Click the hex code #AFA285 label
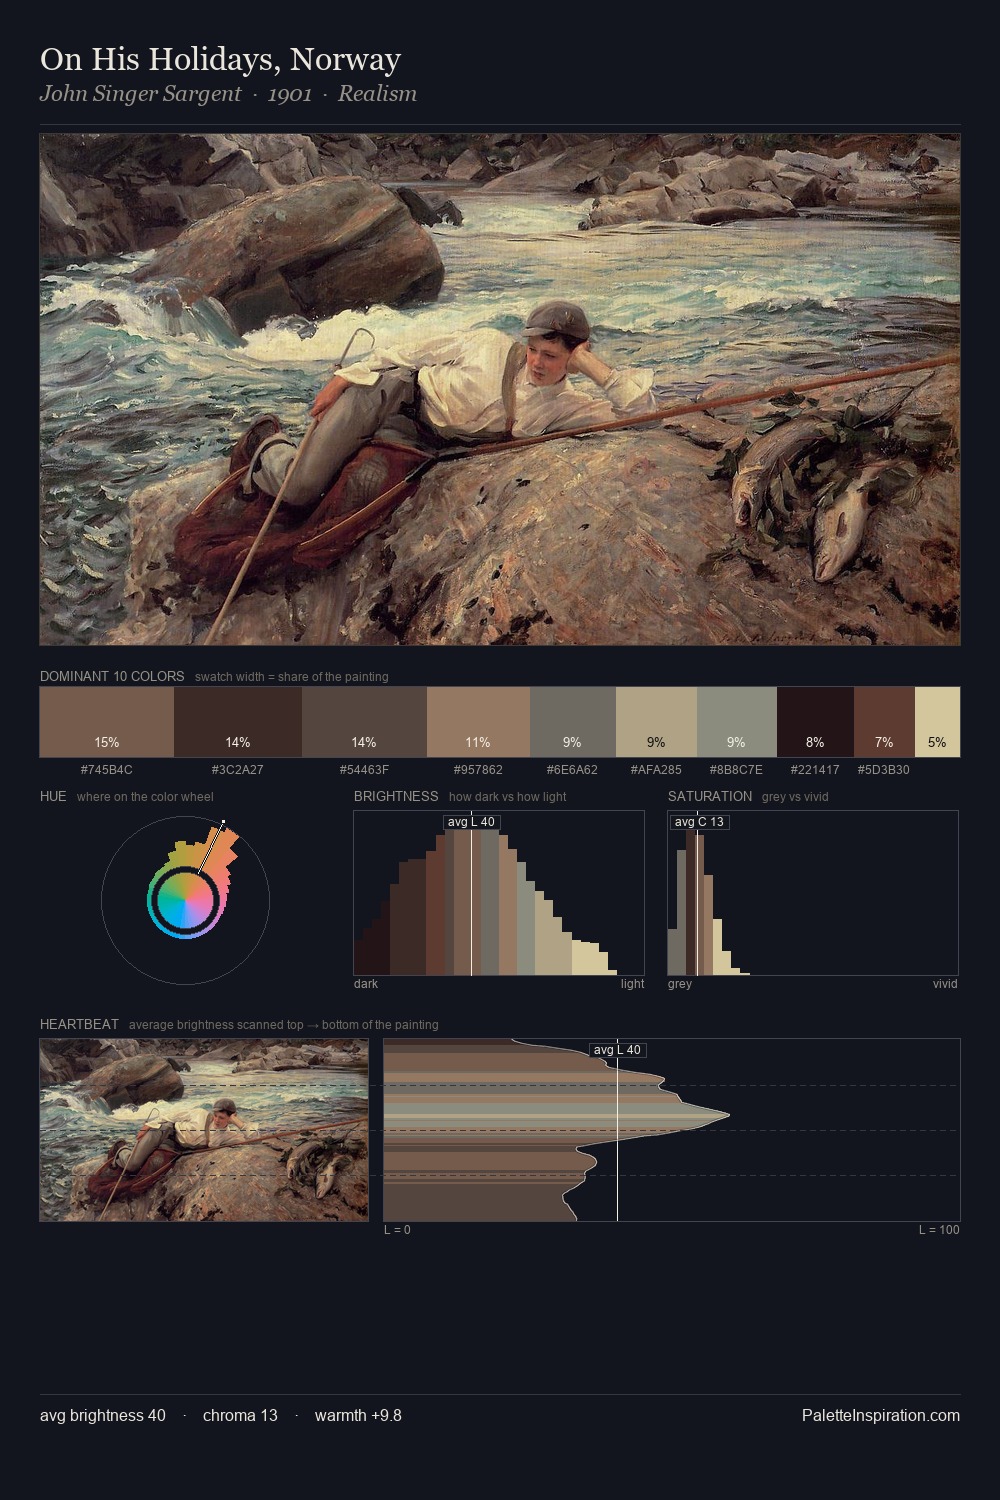 point(656,770)
